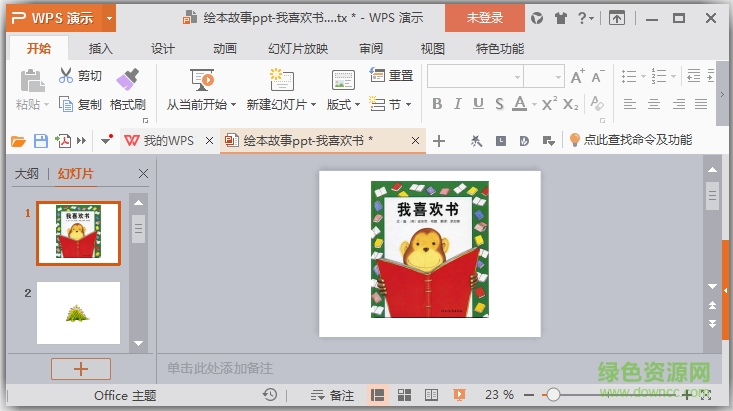733x411 pixels.
Task: Decrease indent level icon
Action: point(693,76)
